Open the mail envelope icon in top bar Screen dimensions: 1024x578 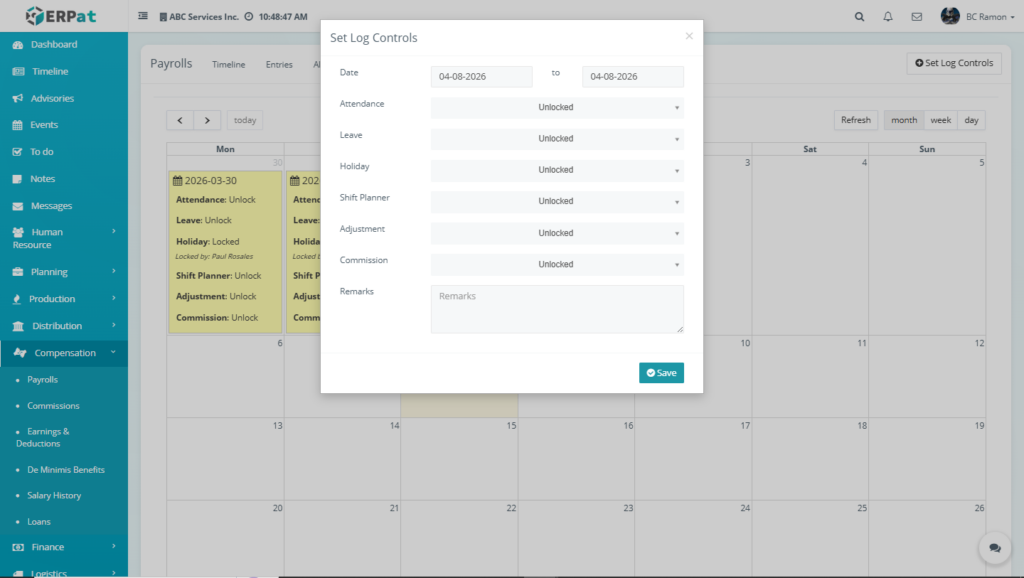(x=917, y=17)
